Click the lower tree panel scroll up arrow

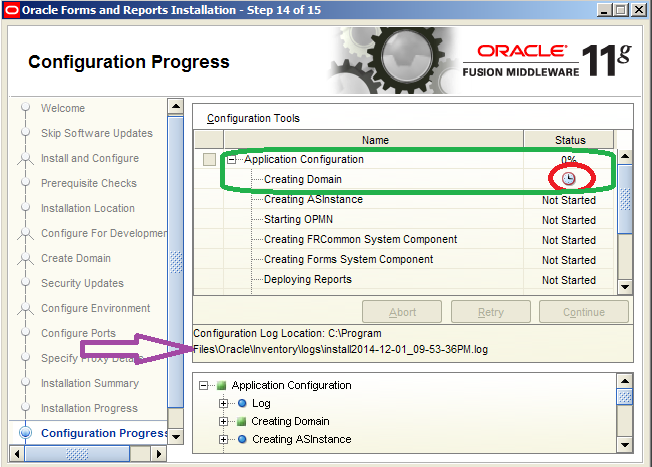(625, 381)
